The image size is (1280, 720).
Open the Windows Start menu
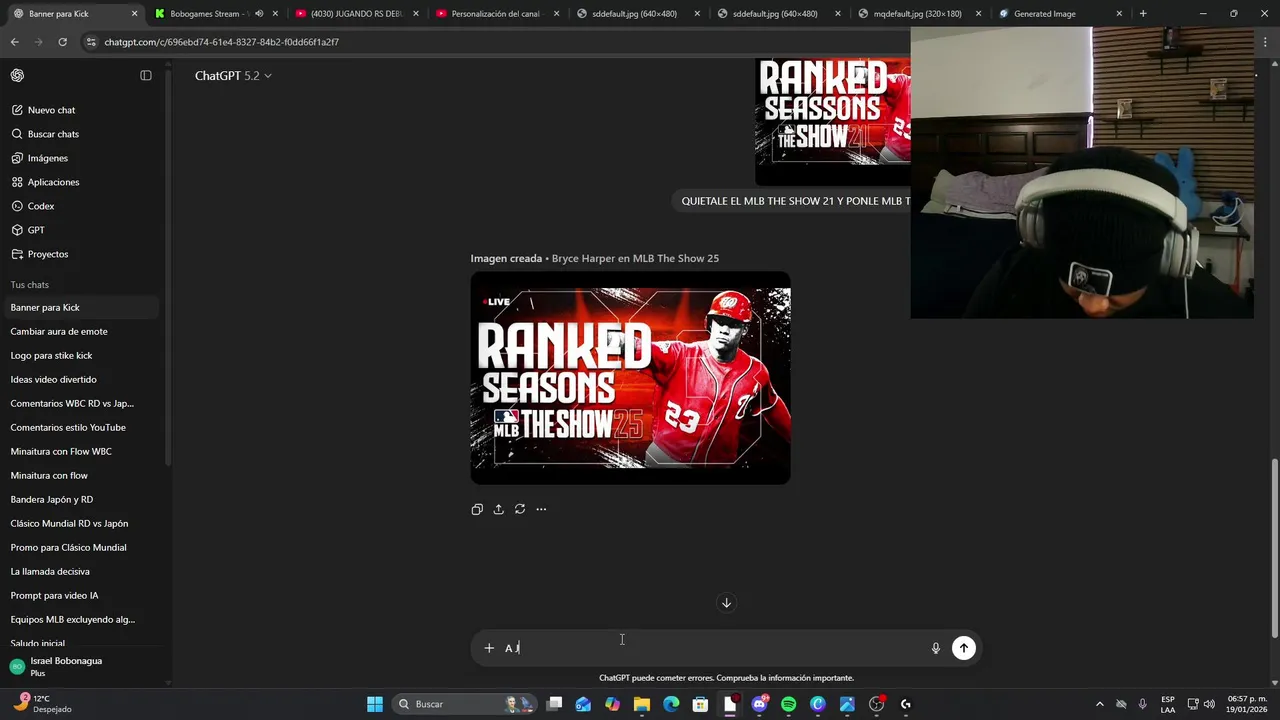pos(375,704)
